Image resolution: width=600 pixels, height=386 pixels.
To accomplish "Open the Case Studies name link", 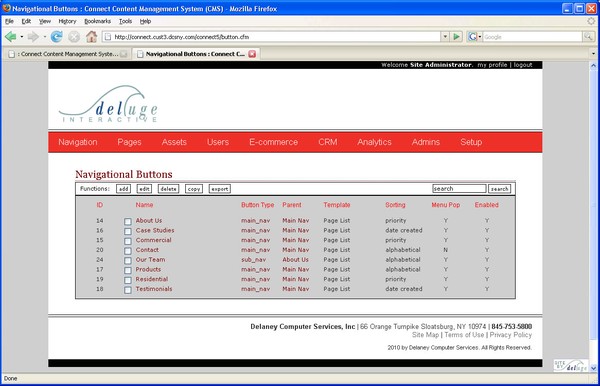I will (155, 230).
